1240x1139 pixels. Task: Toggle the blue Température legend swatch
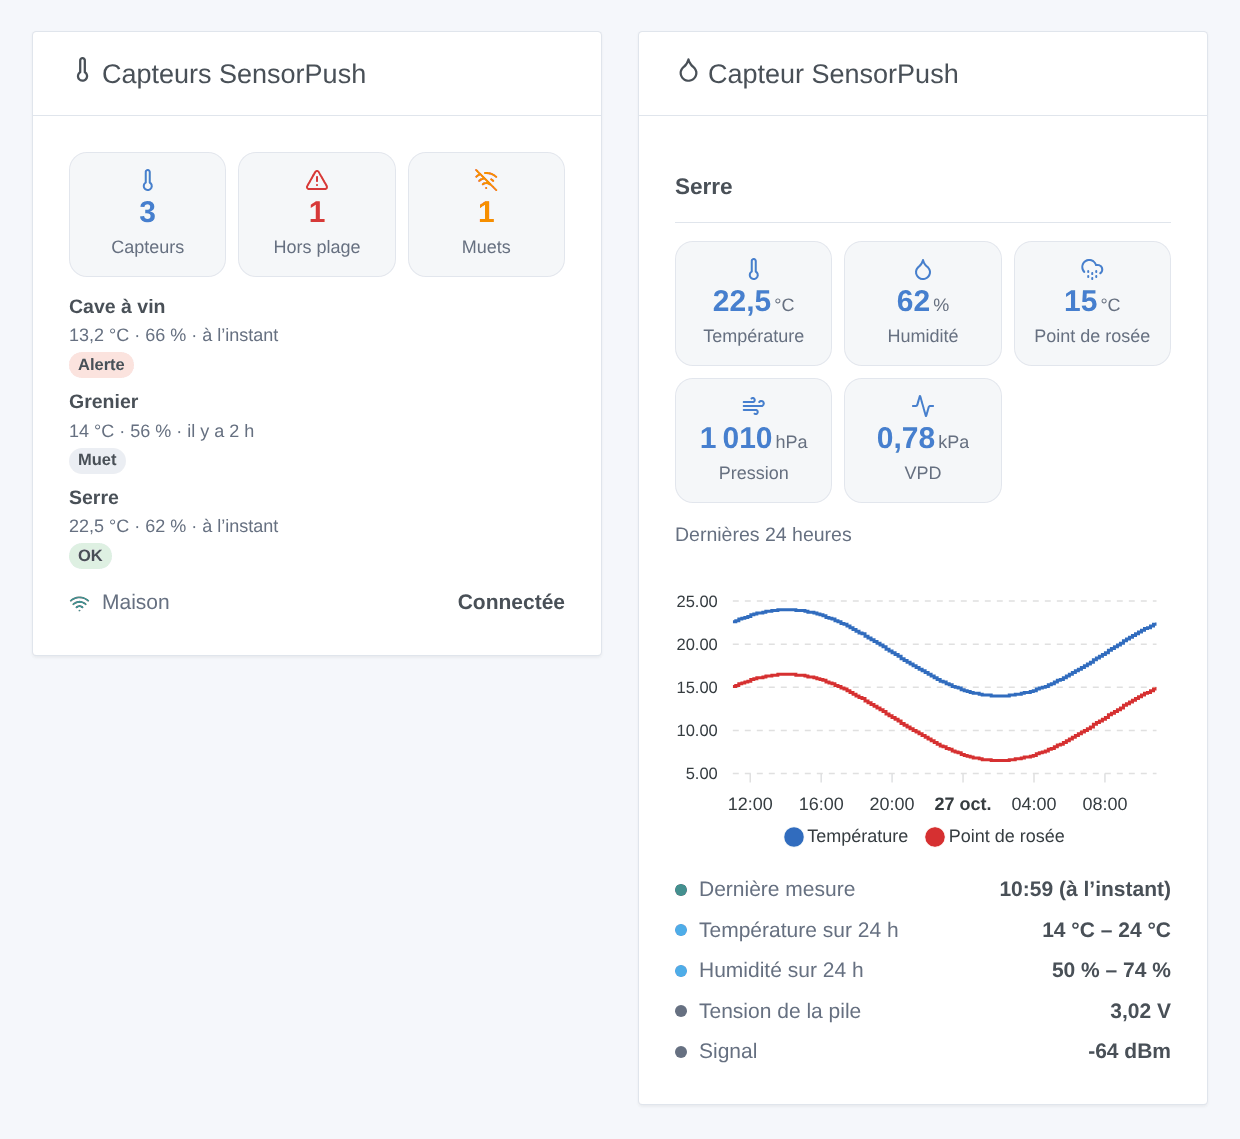click(794, 837)
